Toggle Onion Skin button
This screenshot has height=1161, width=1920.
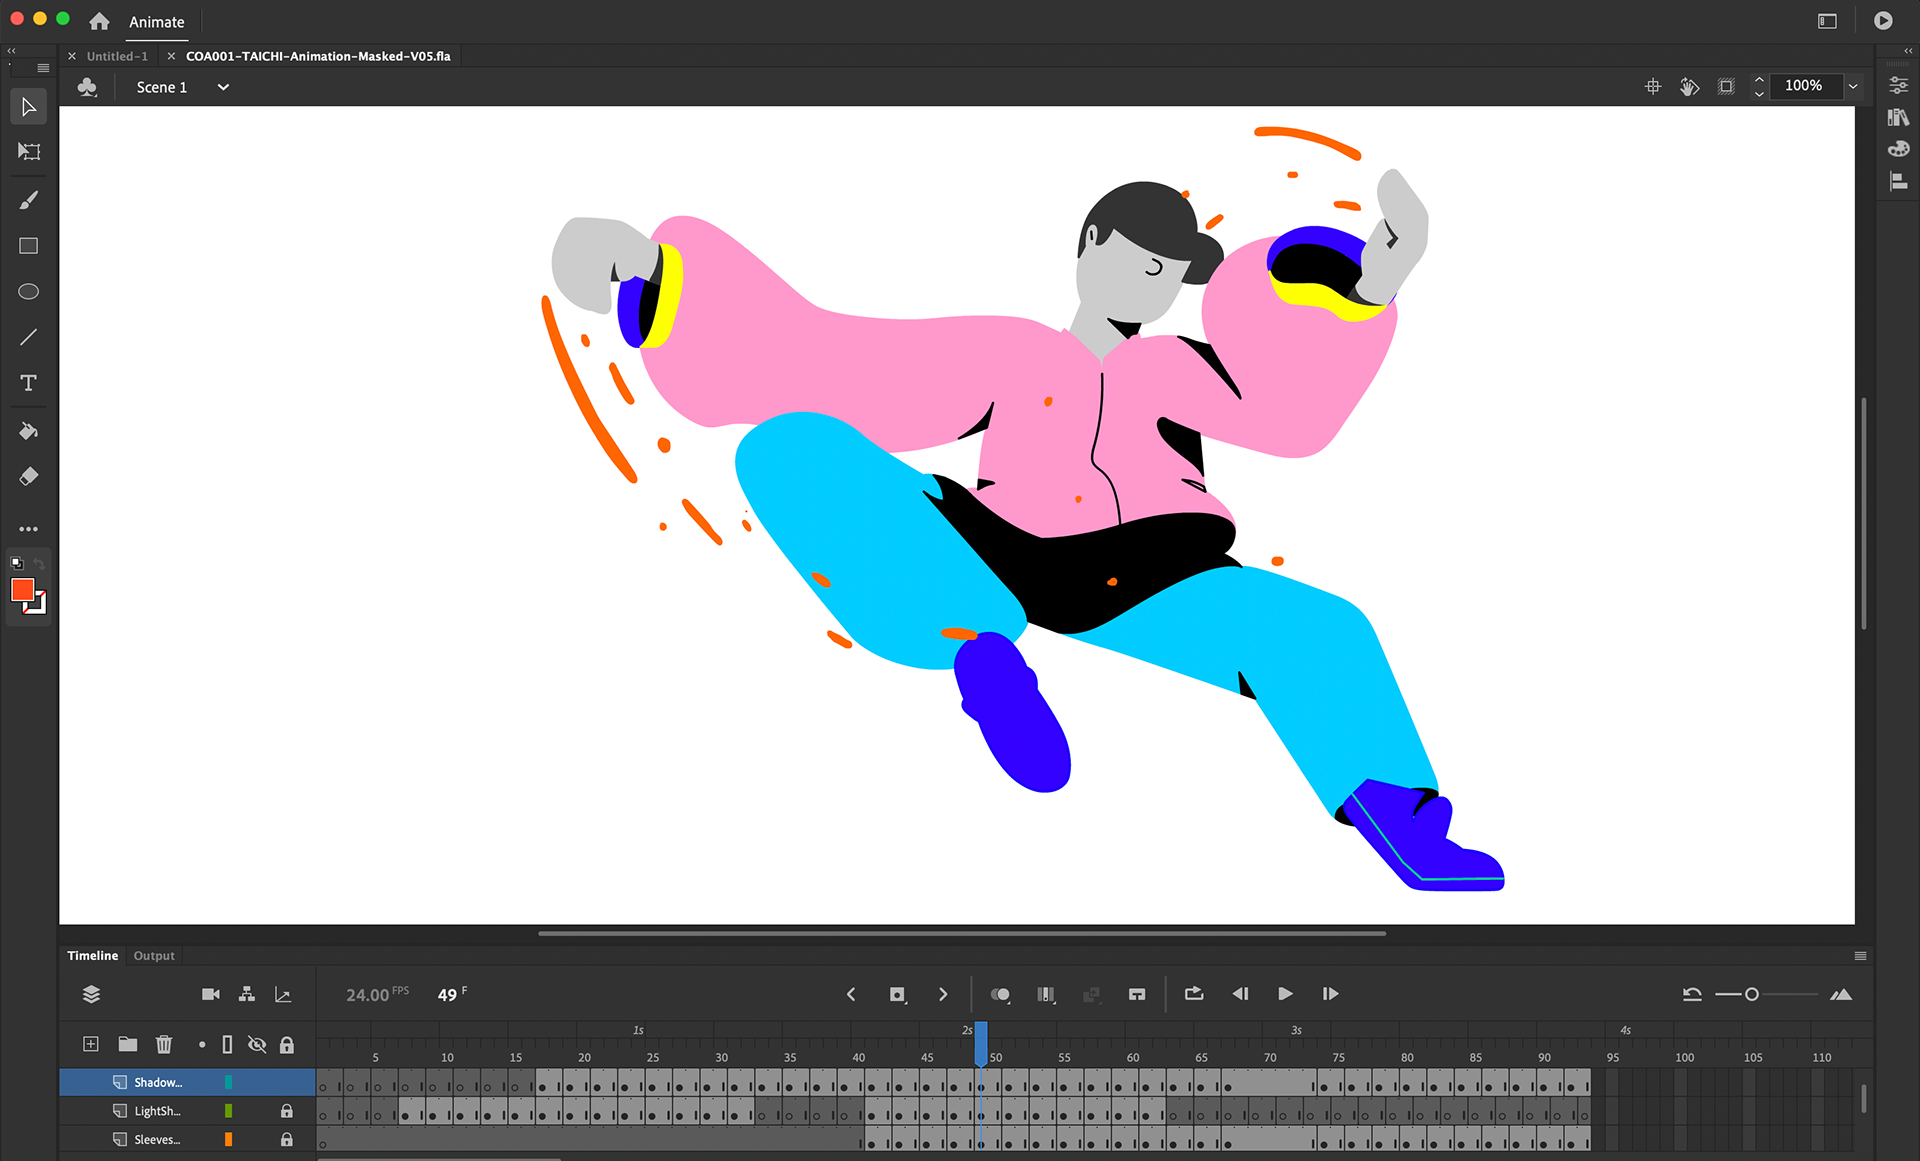[x=1000, y=994]
